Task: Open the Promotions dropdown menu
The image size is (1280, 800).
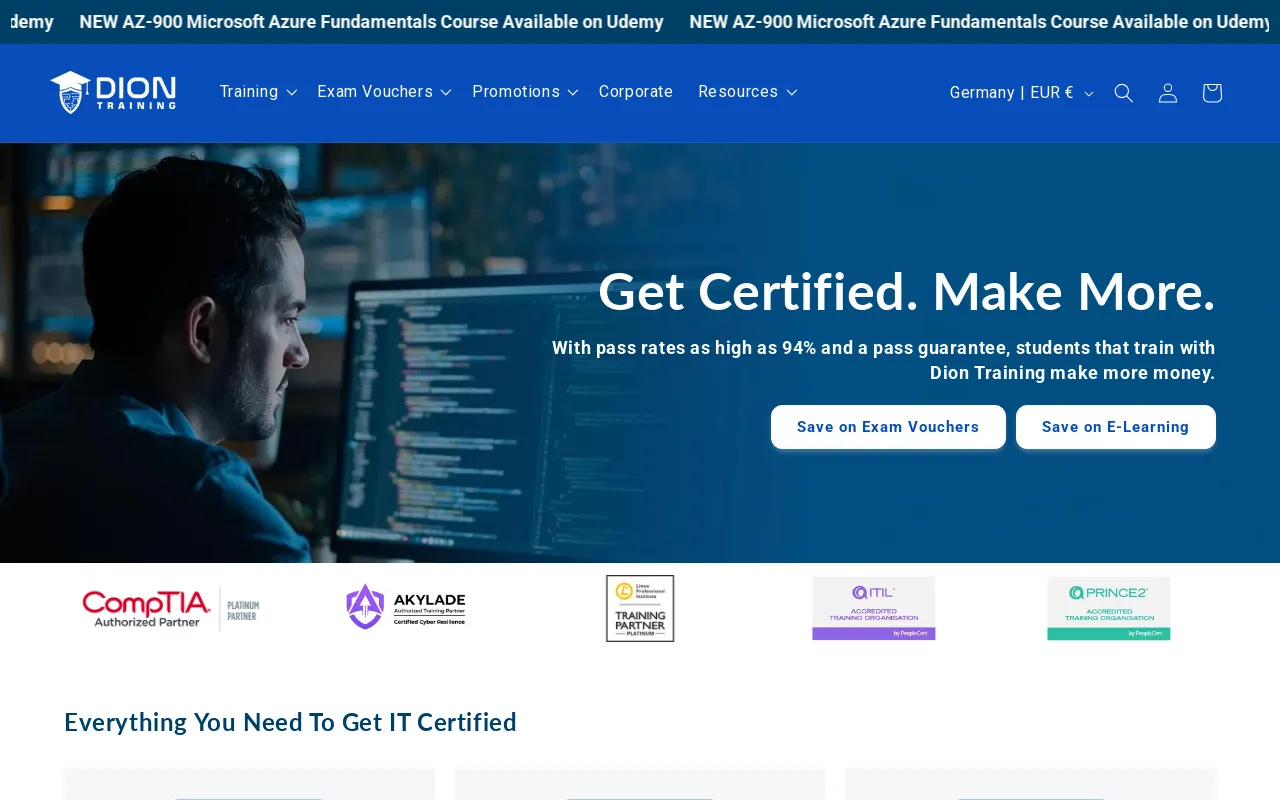Action: pos(525,92)
